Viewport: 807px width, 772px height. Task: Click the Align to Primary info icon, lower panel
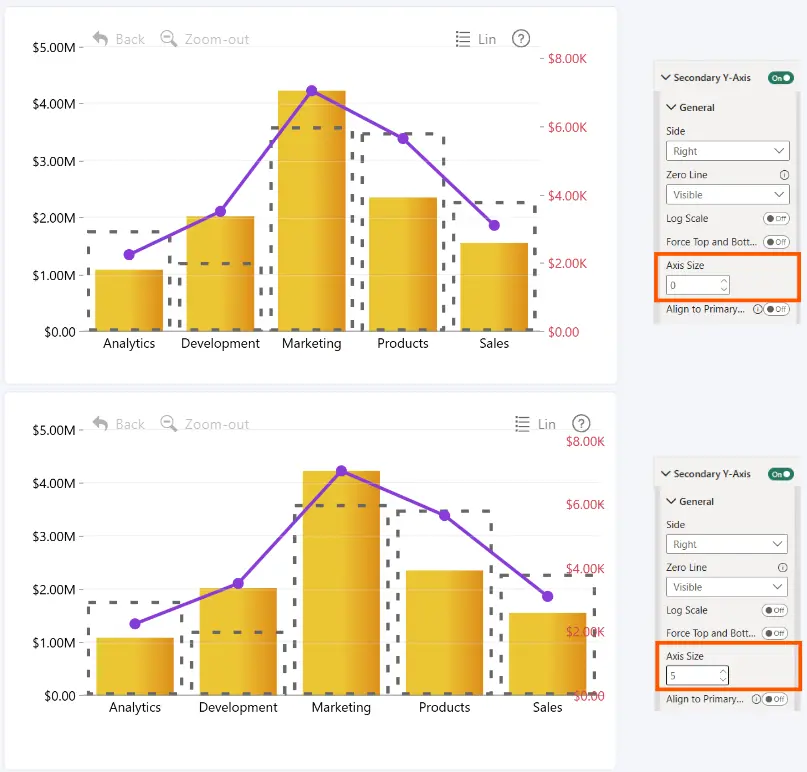click(x=756, y=699)
